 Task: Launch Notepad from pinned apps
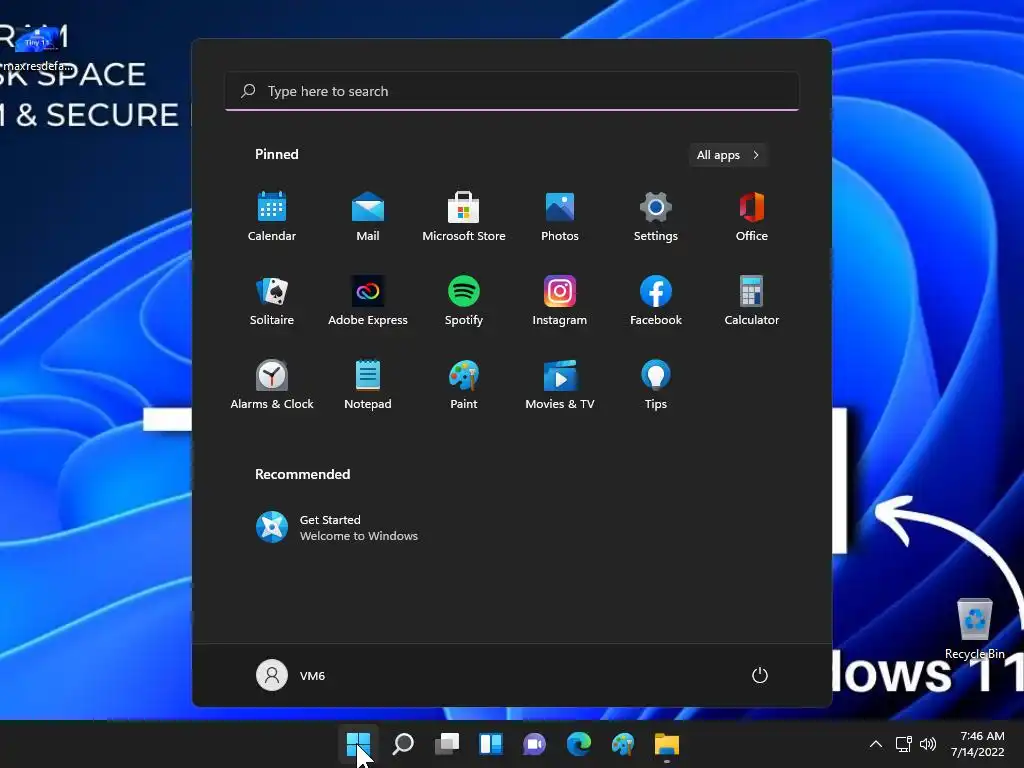pos(368,385)
